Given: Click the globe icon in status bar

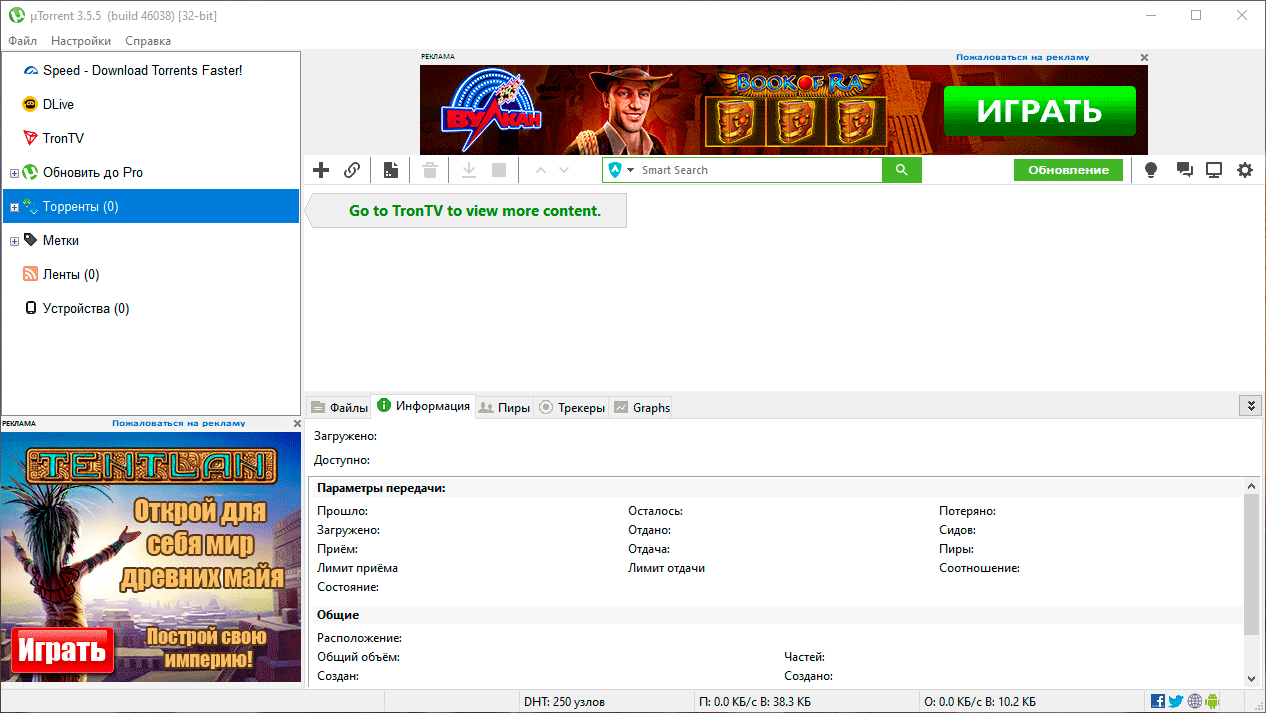Looking at the screenshot, I should tap(1195, 701).
